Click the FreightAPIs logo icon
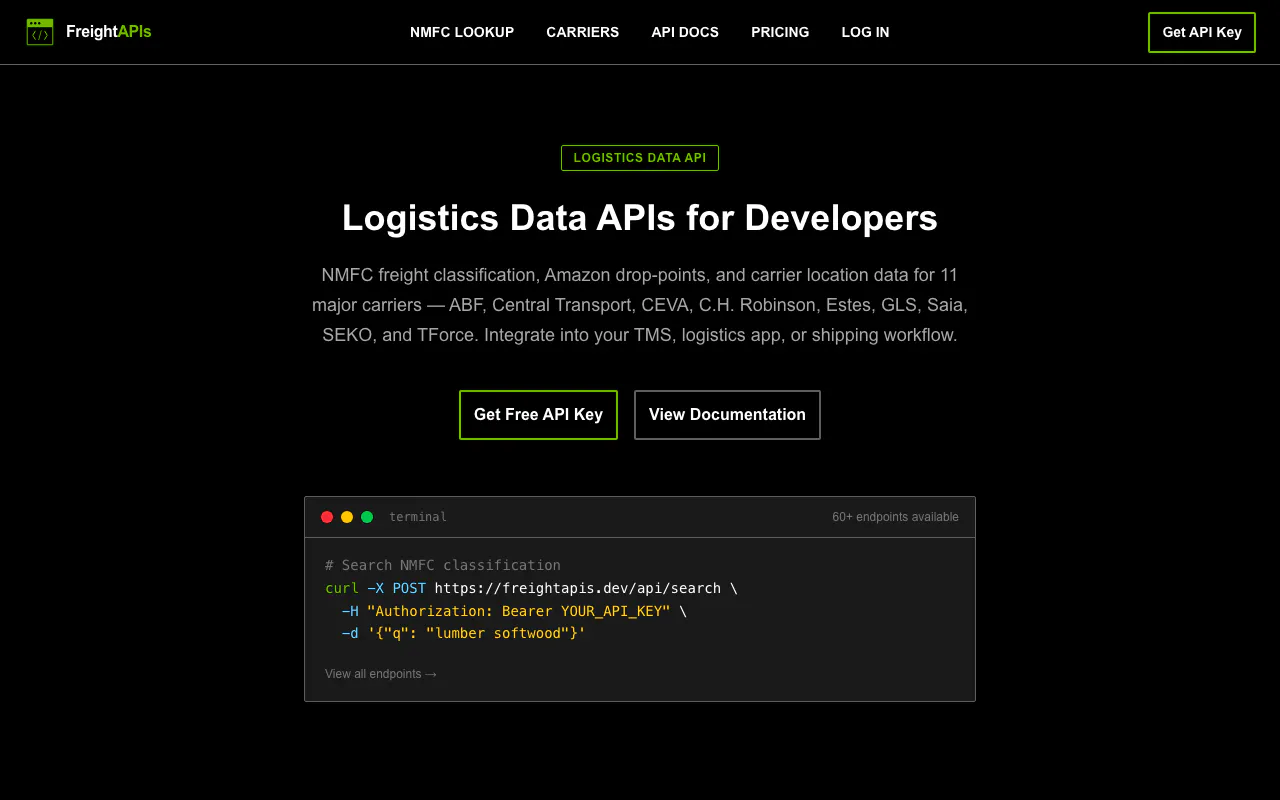This screenshot has height=800, width=1280. click(40, 32)
